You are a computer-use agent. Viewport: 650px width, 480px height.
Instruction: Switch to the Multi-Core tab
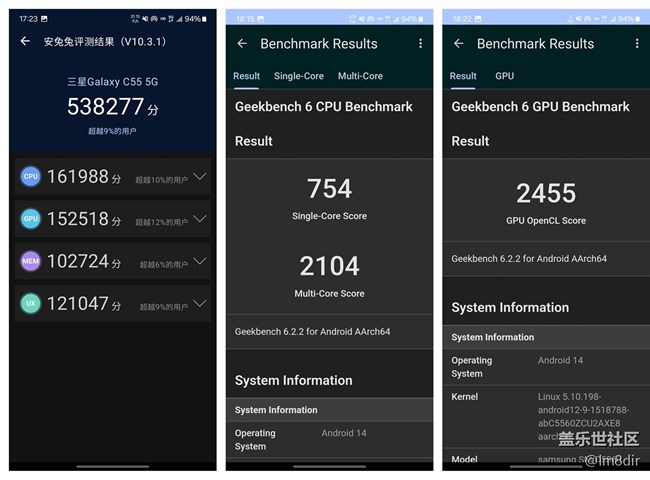tap(360, 76)
